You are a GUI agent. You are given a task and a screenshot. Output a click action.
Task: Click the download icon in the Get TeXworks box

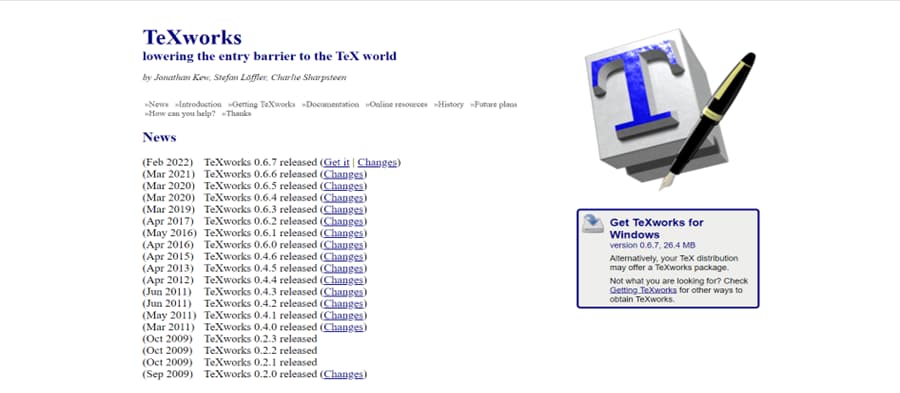point(593,223)
